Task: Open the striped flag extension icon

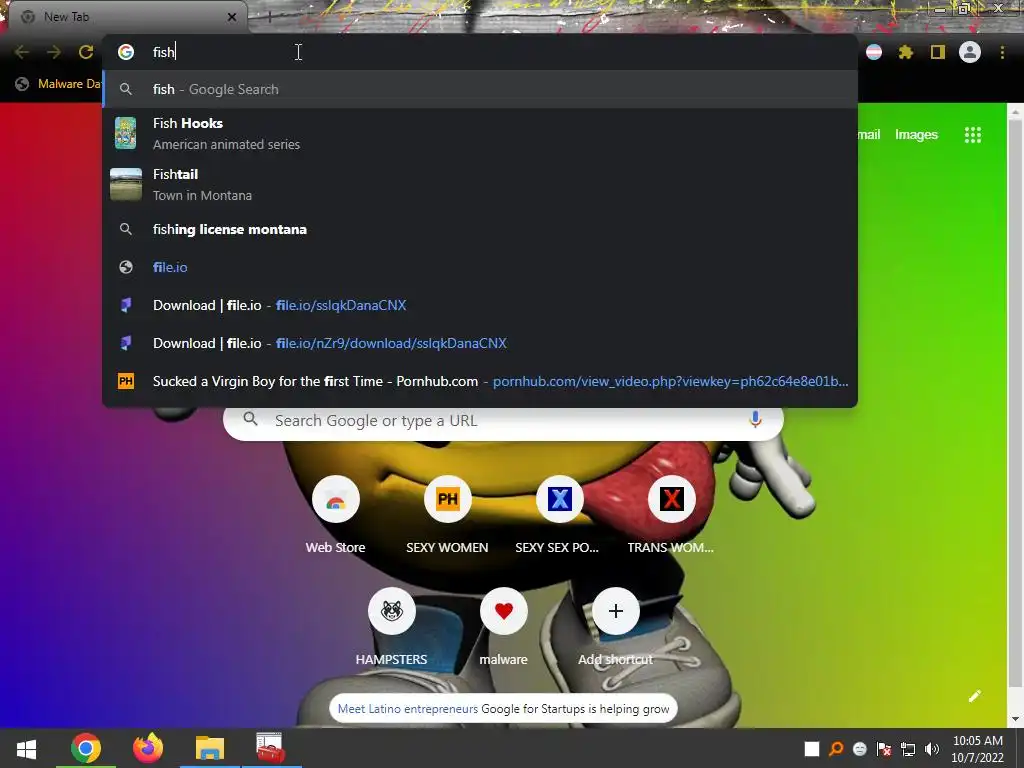Action: [x=874, y=52]
